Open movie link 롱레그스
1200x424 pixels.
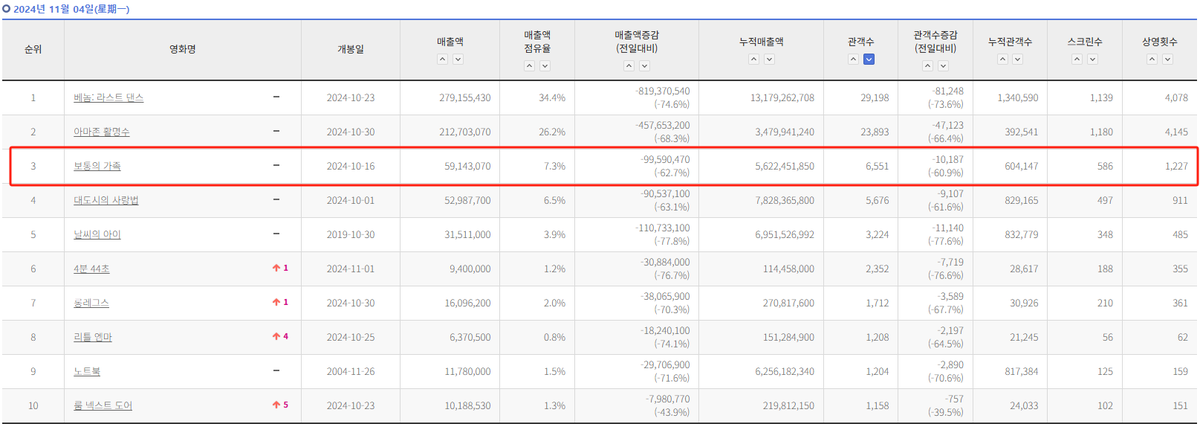pos(92,303)
